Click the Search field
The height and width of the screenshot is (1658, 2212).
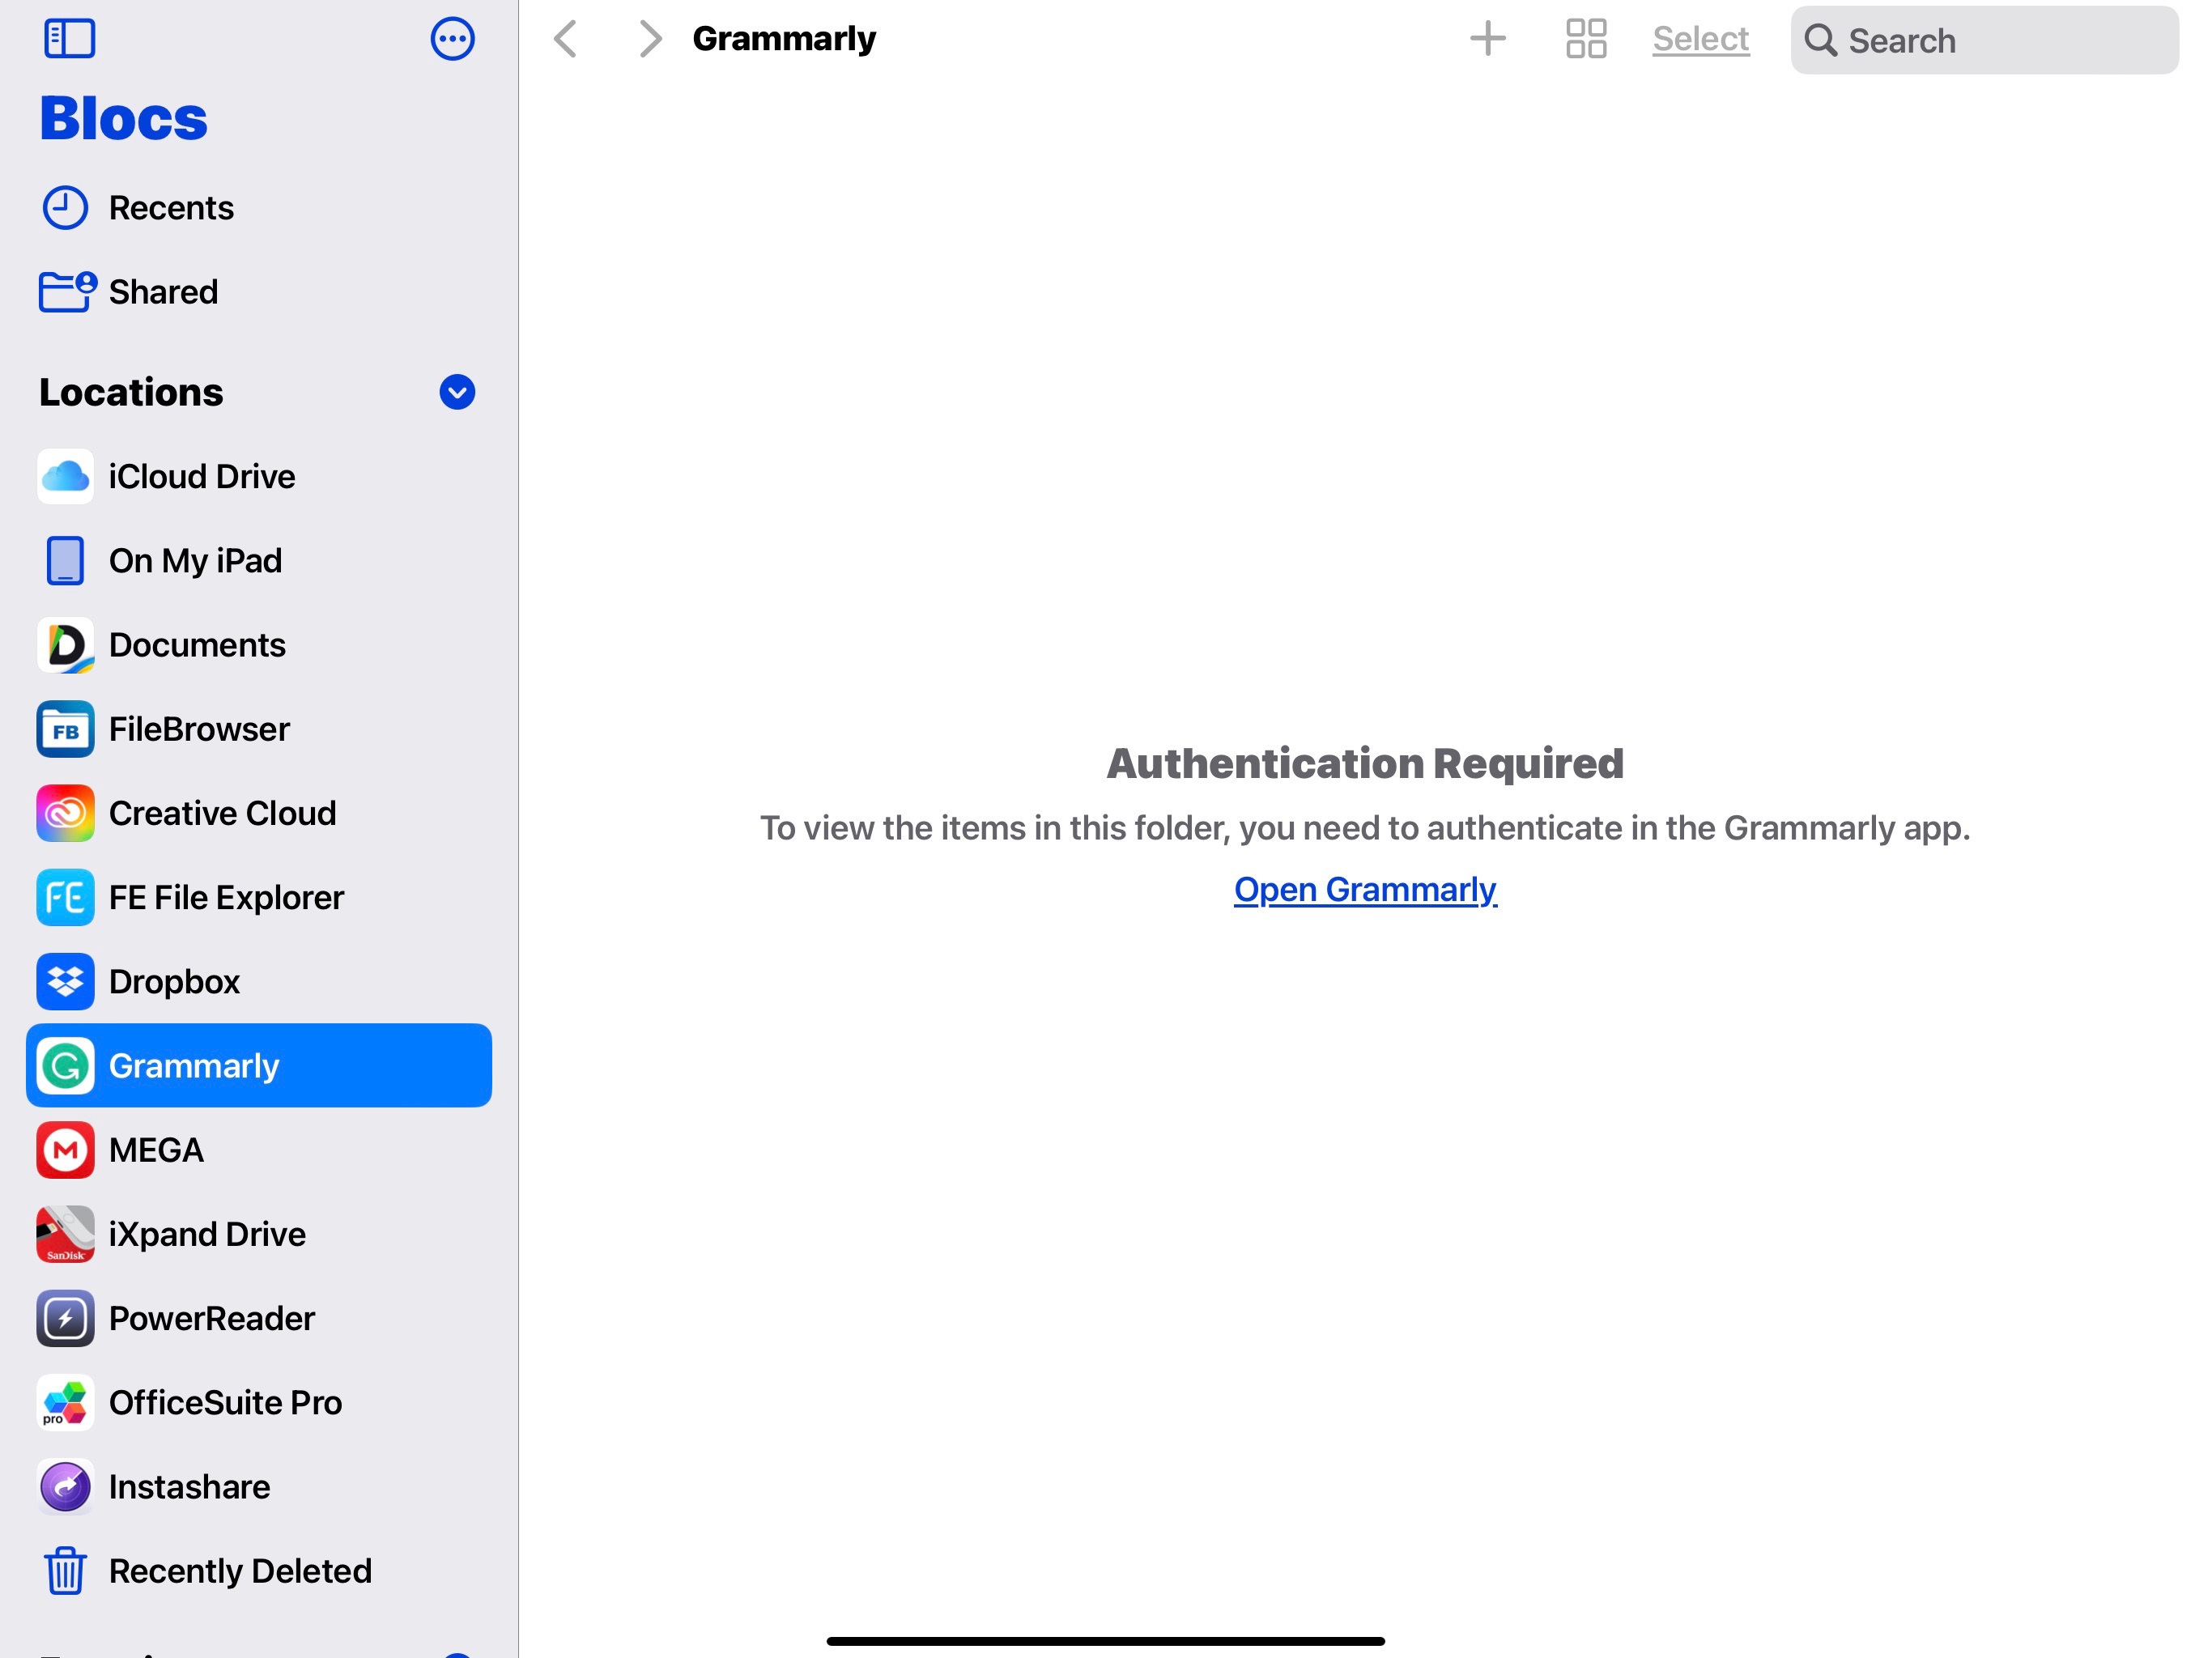coord(1984,40)
